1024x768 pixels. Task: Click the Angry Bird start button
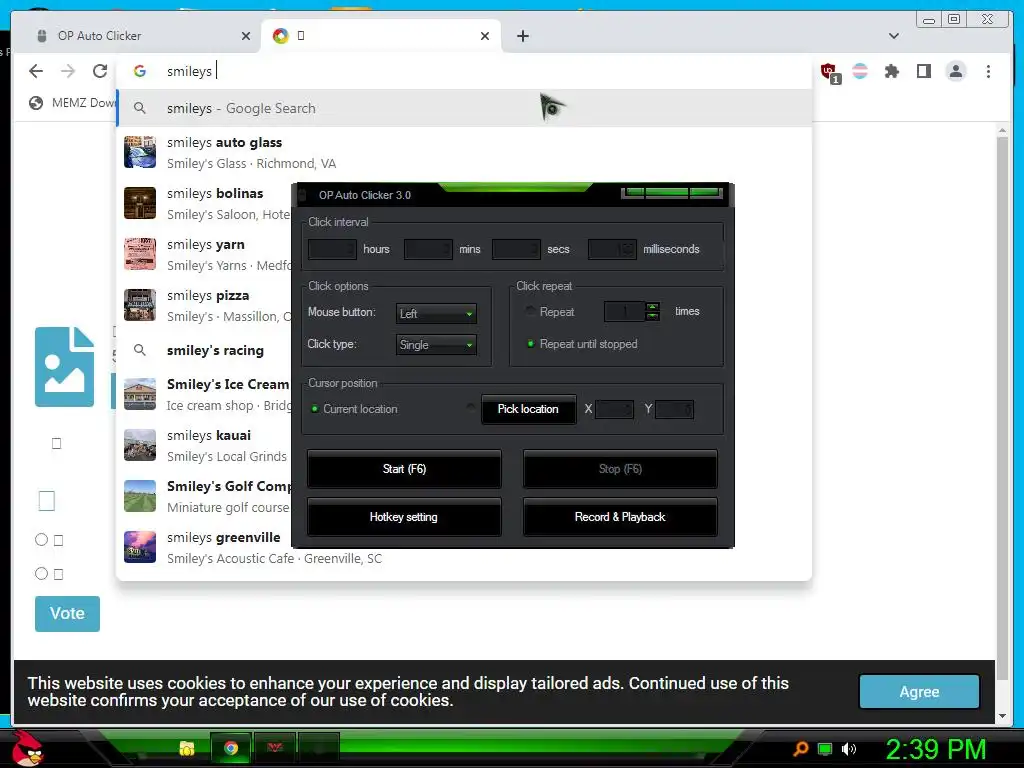coord(27,748)
